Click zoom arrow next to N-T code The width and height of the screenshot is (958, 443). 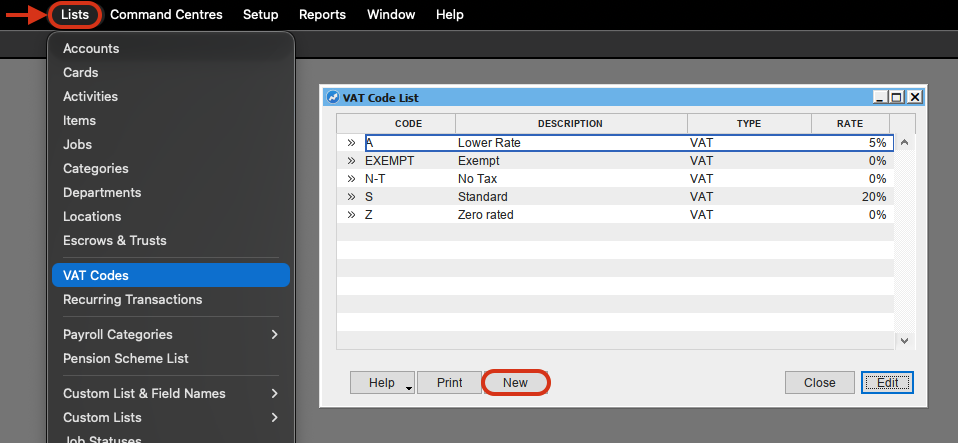click(x=351, y=179)
